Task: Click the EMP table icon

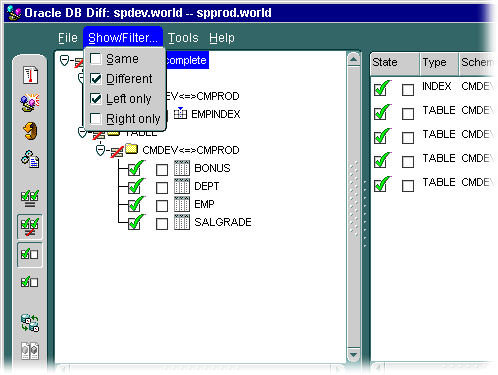Action: coord(182,204)
